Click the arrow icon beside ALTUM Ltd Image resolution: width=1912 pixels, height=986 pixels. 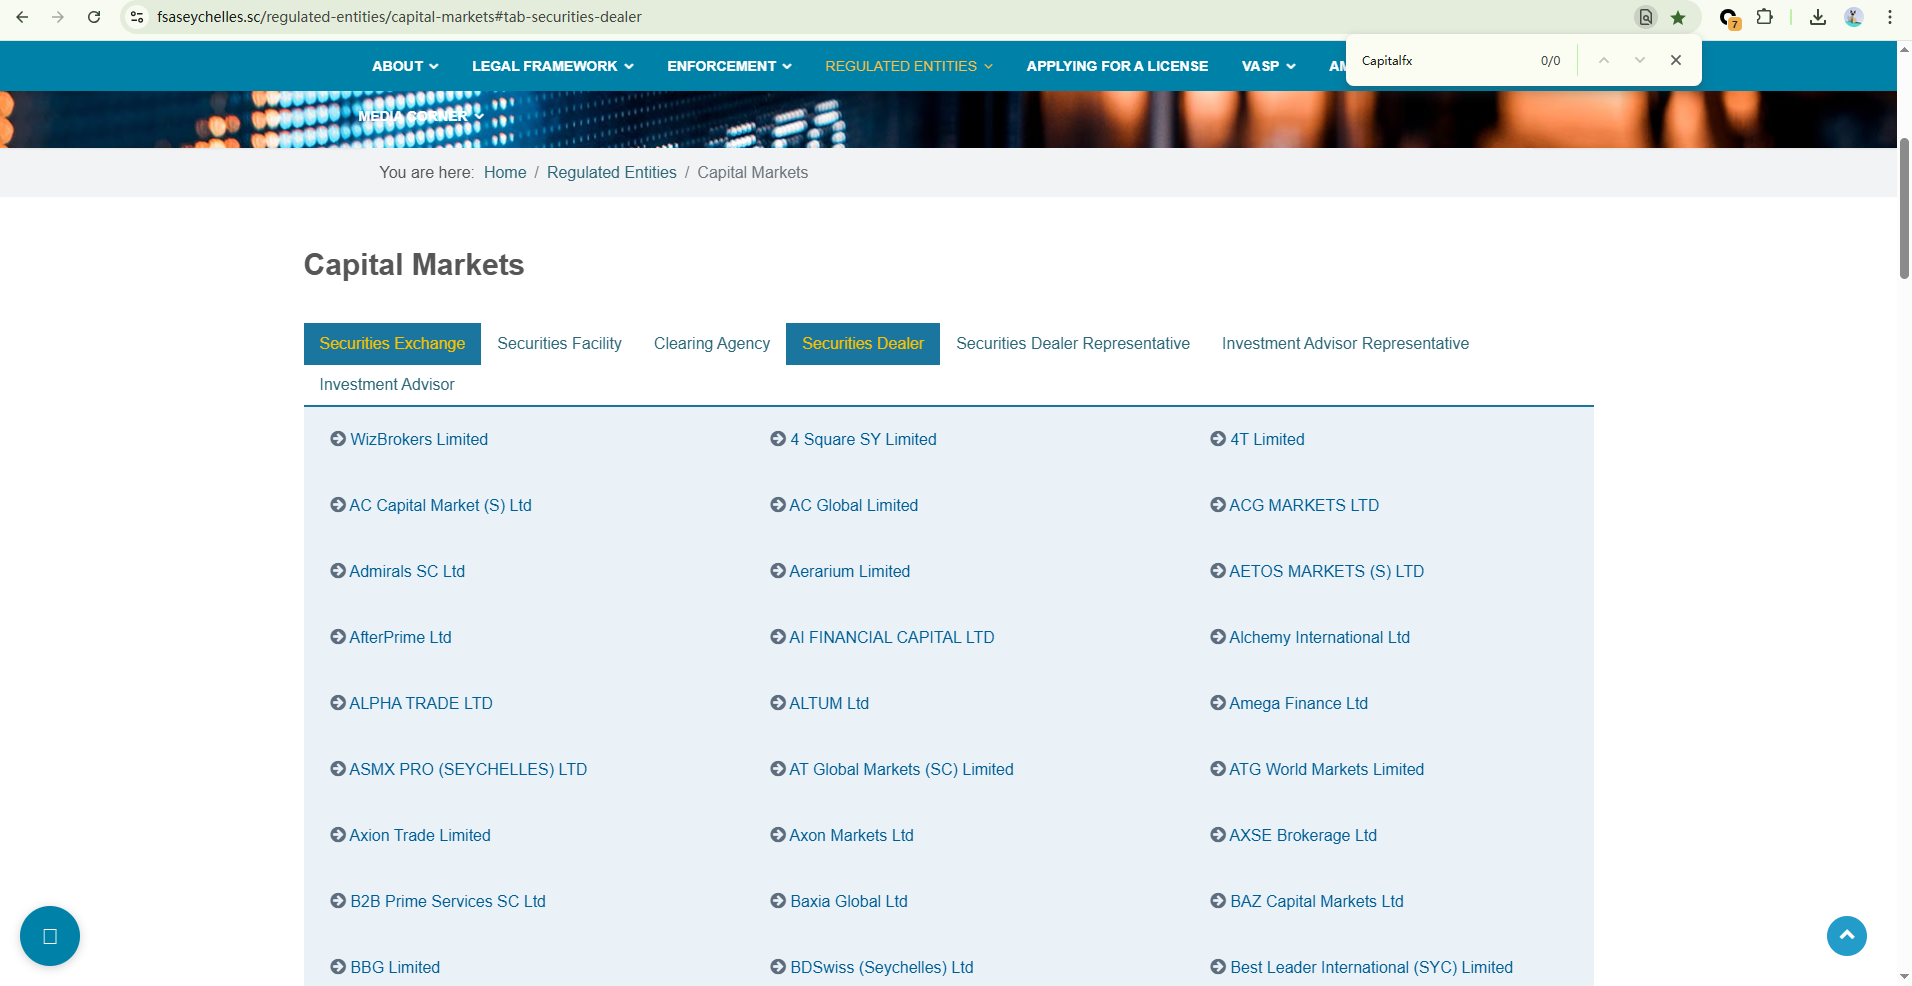[x=778, y=703]
